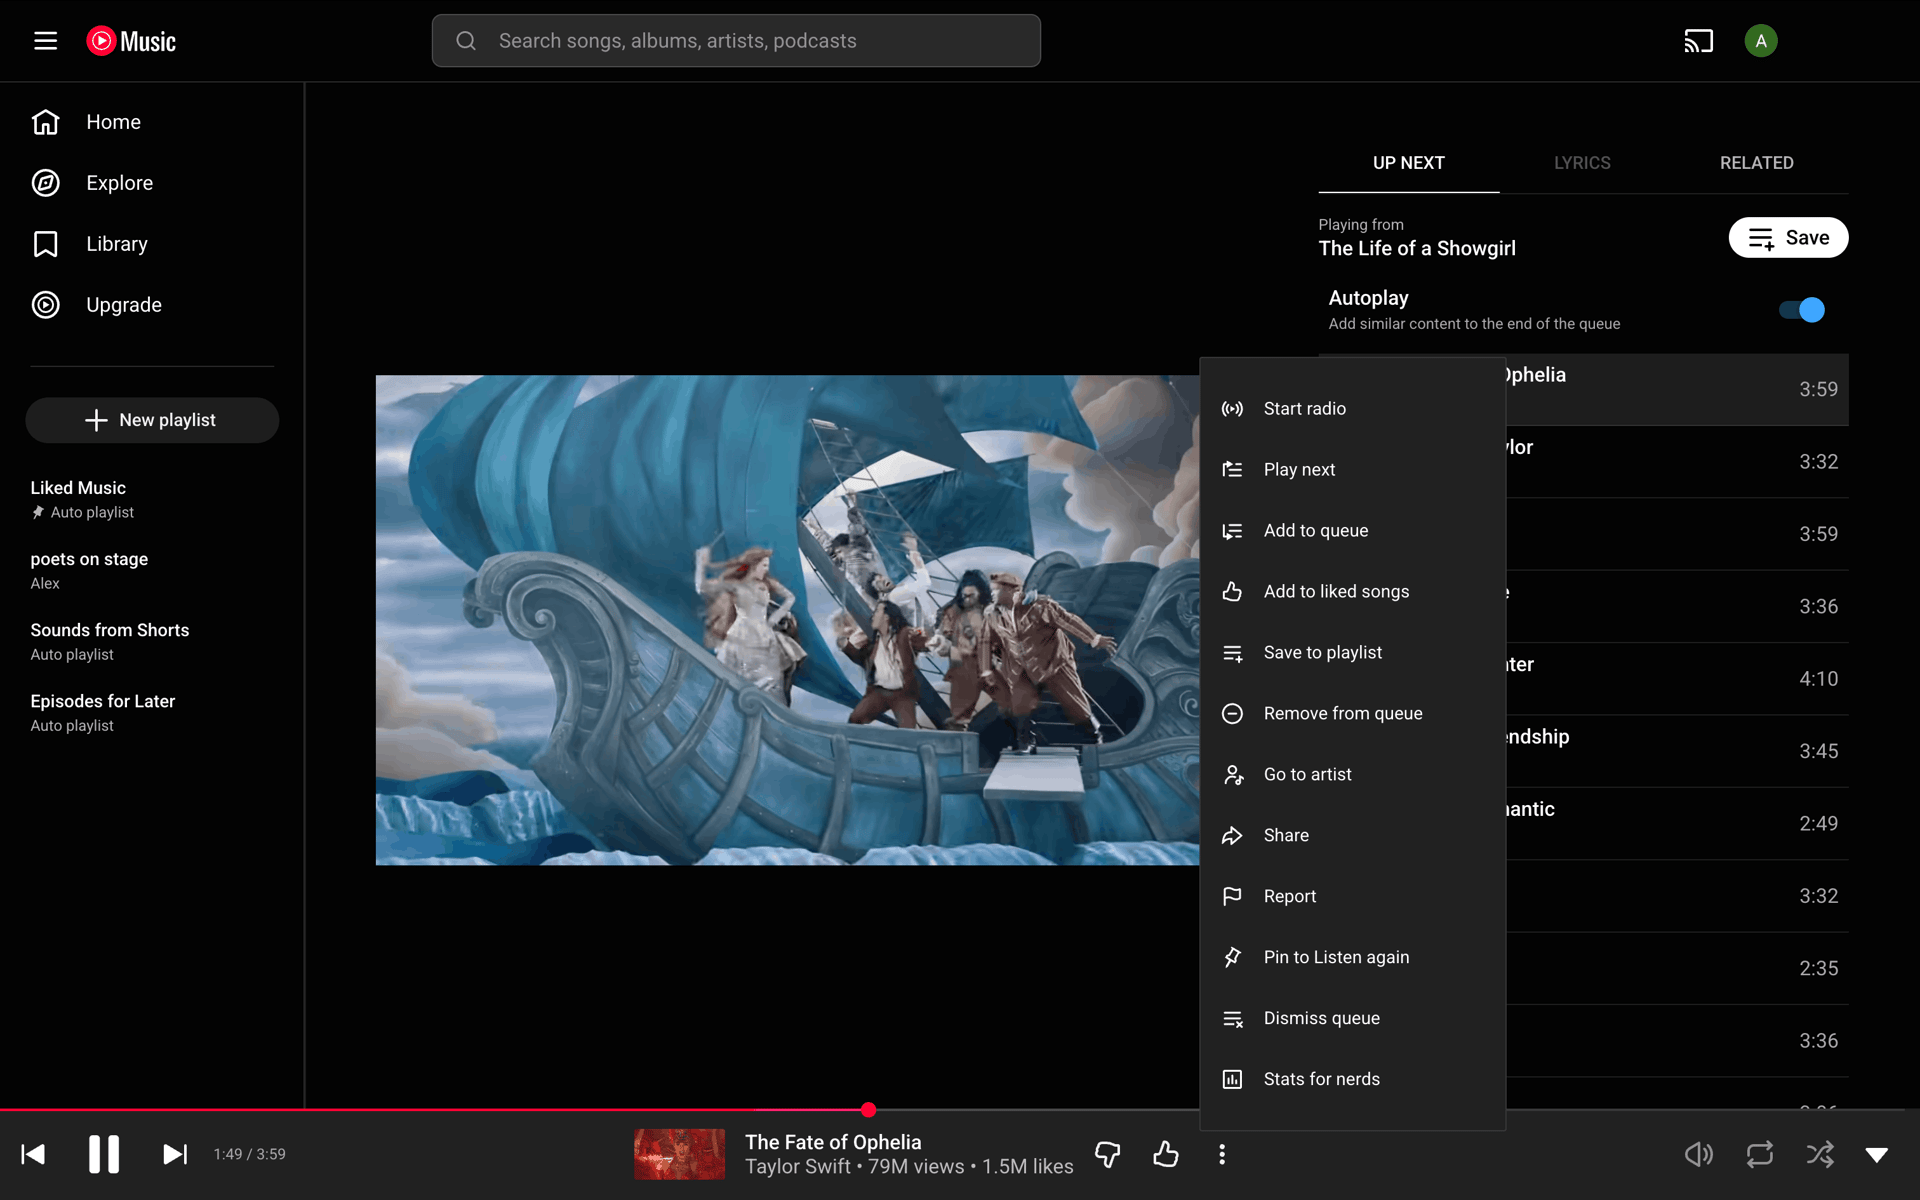Image resolution: width=1920 pixels, height=1200 pixels.
Task: Click the music video frame
Action: (787, 620)
